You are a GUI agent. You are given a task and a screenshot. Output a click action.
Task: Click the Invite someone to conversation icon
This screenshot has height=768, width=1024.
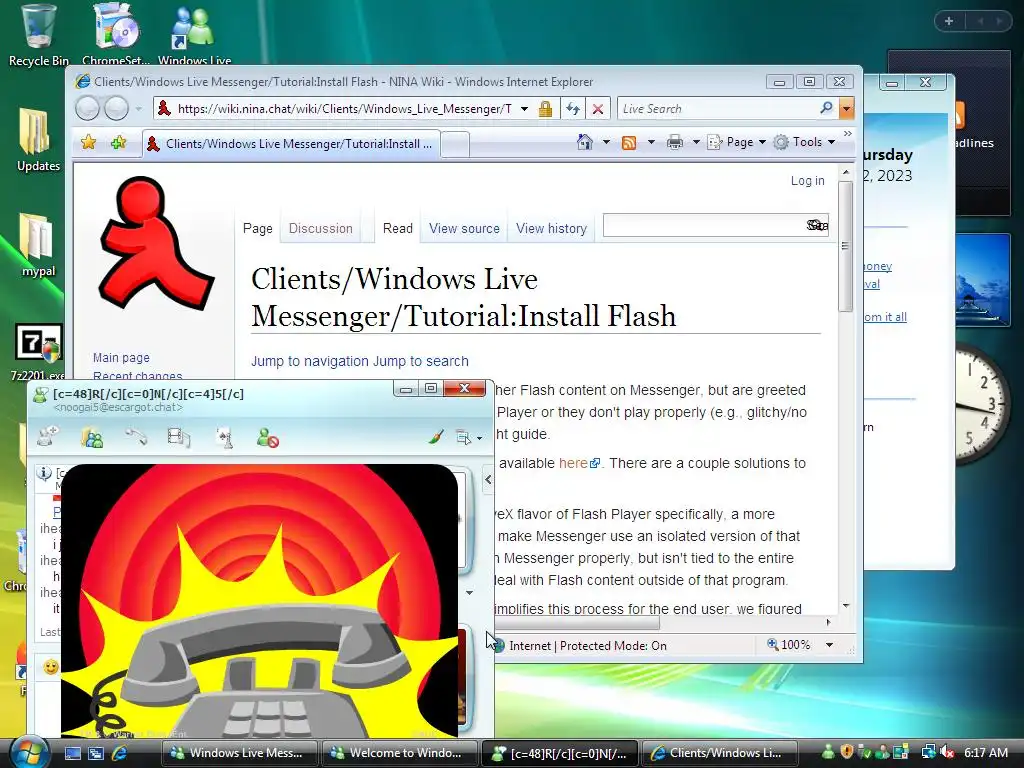point(48,437)
